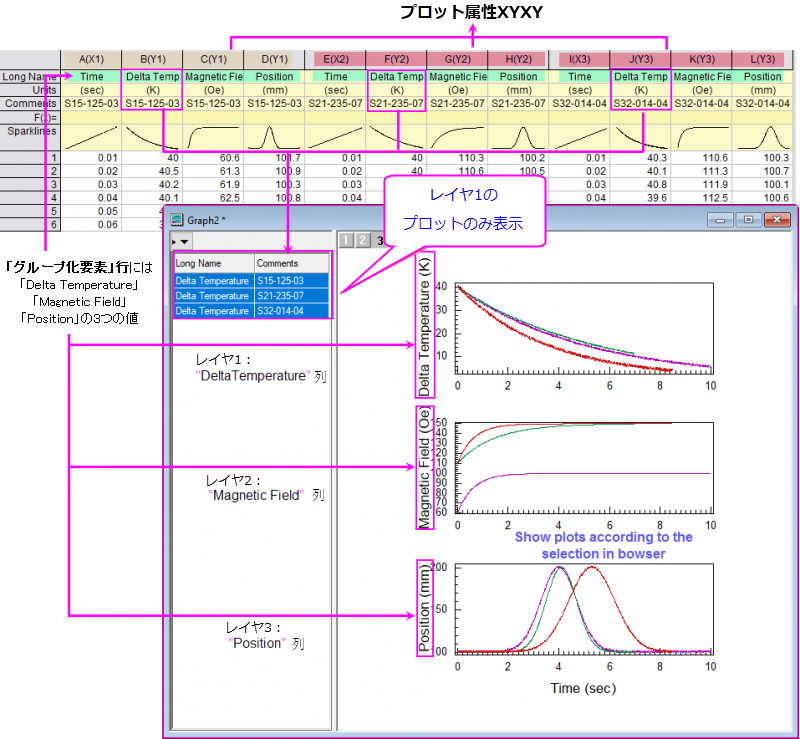Screen dimensions: 800x739
Task: Select browser row with comment S21-235-07
Action: [x=252, y=296]
